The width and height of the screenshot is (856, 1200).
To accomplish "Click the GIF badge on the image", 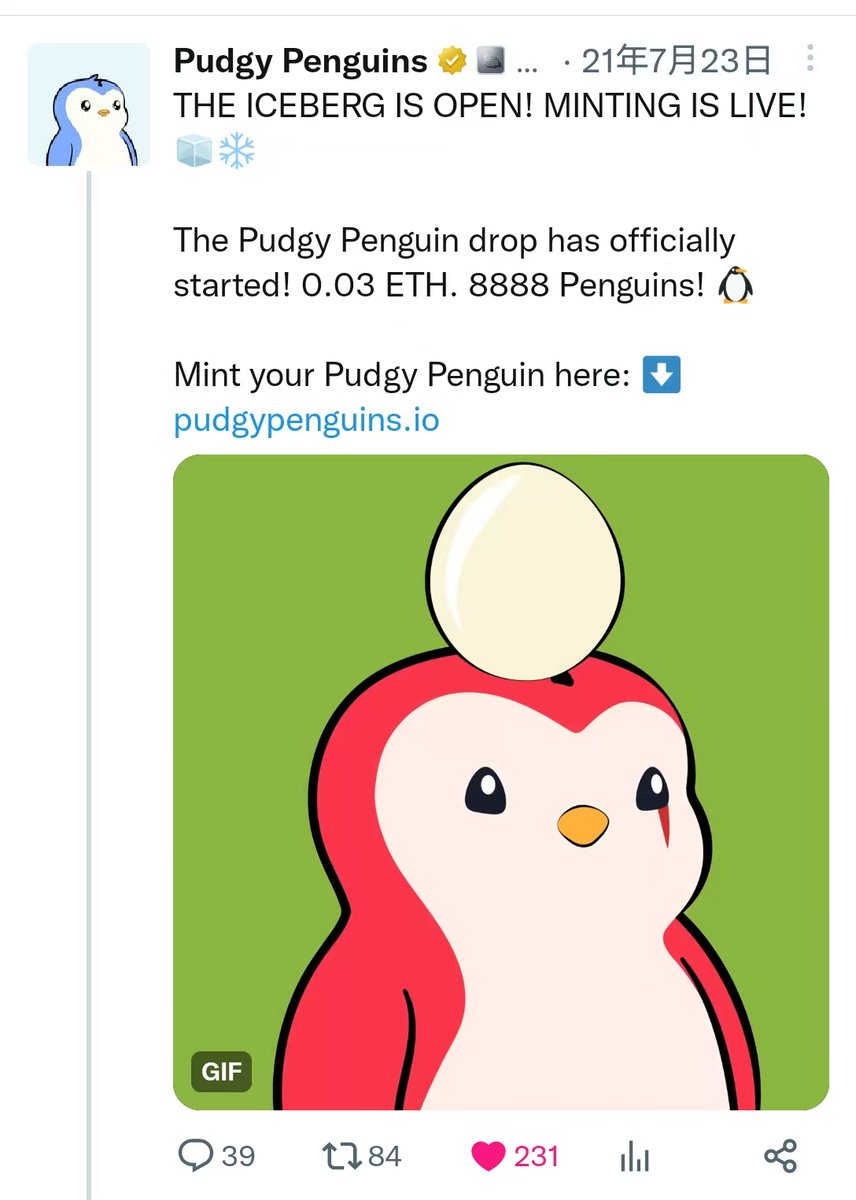I will (x=221, y=1072).
